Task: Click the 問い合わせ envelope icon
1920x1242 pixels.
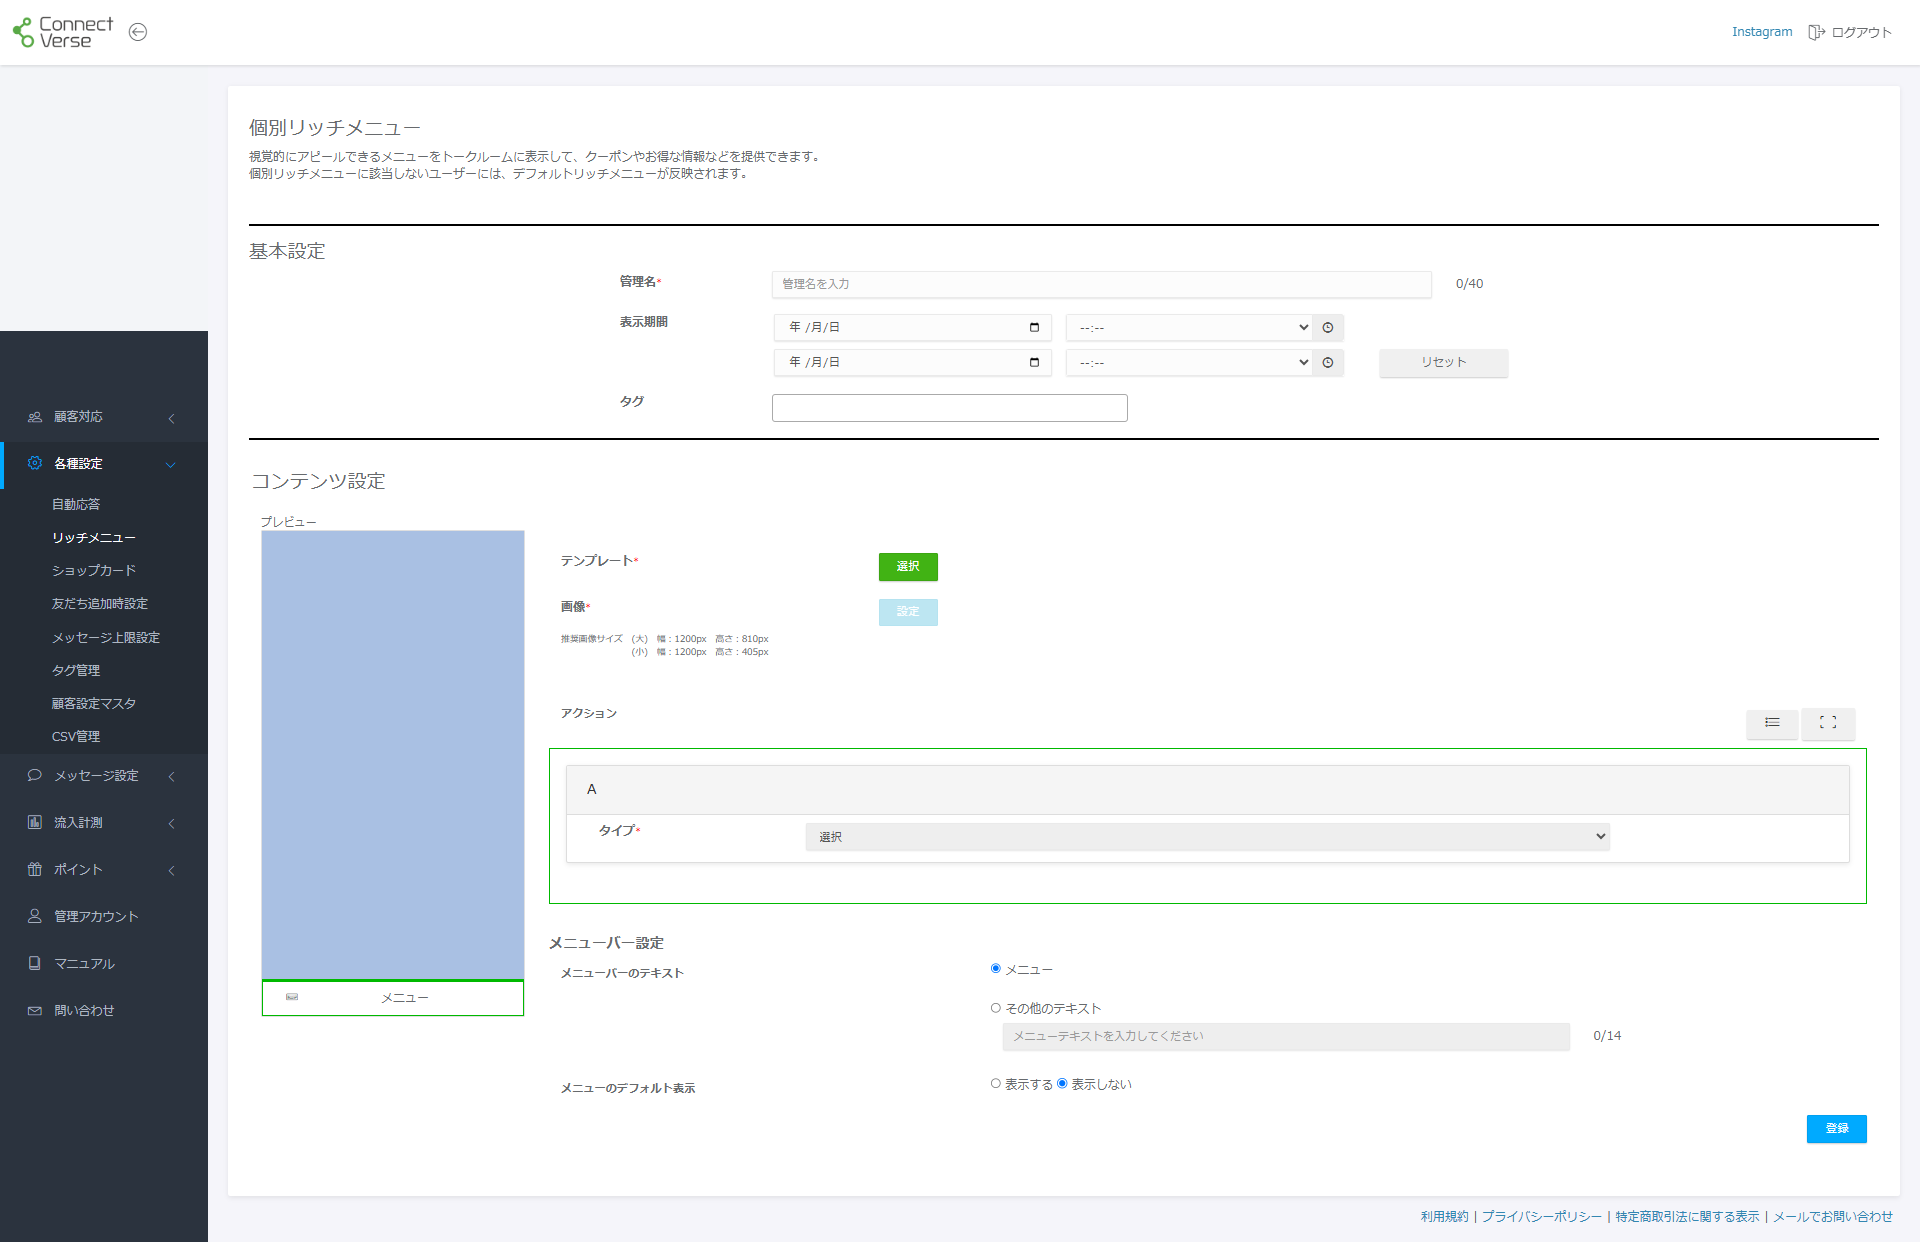Action: (x=35, y=1010)
